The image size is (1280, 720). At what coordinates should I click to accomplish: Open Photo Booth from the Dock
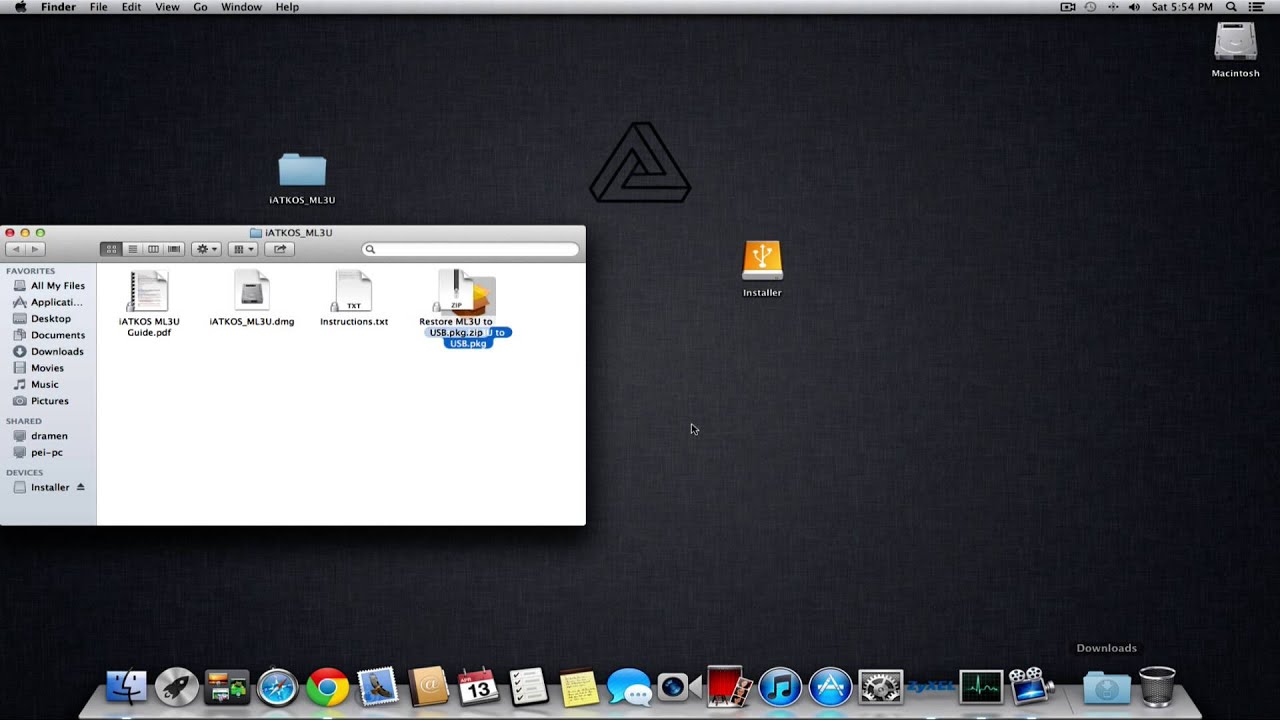[727, 687]
